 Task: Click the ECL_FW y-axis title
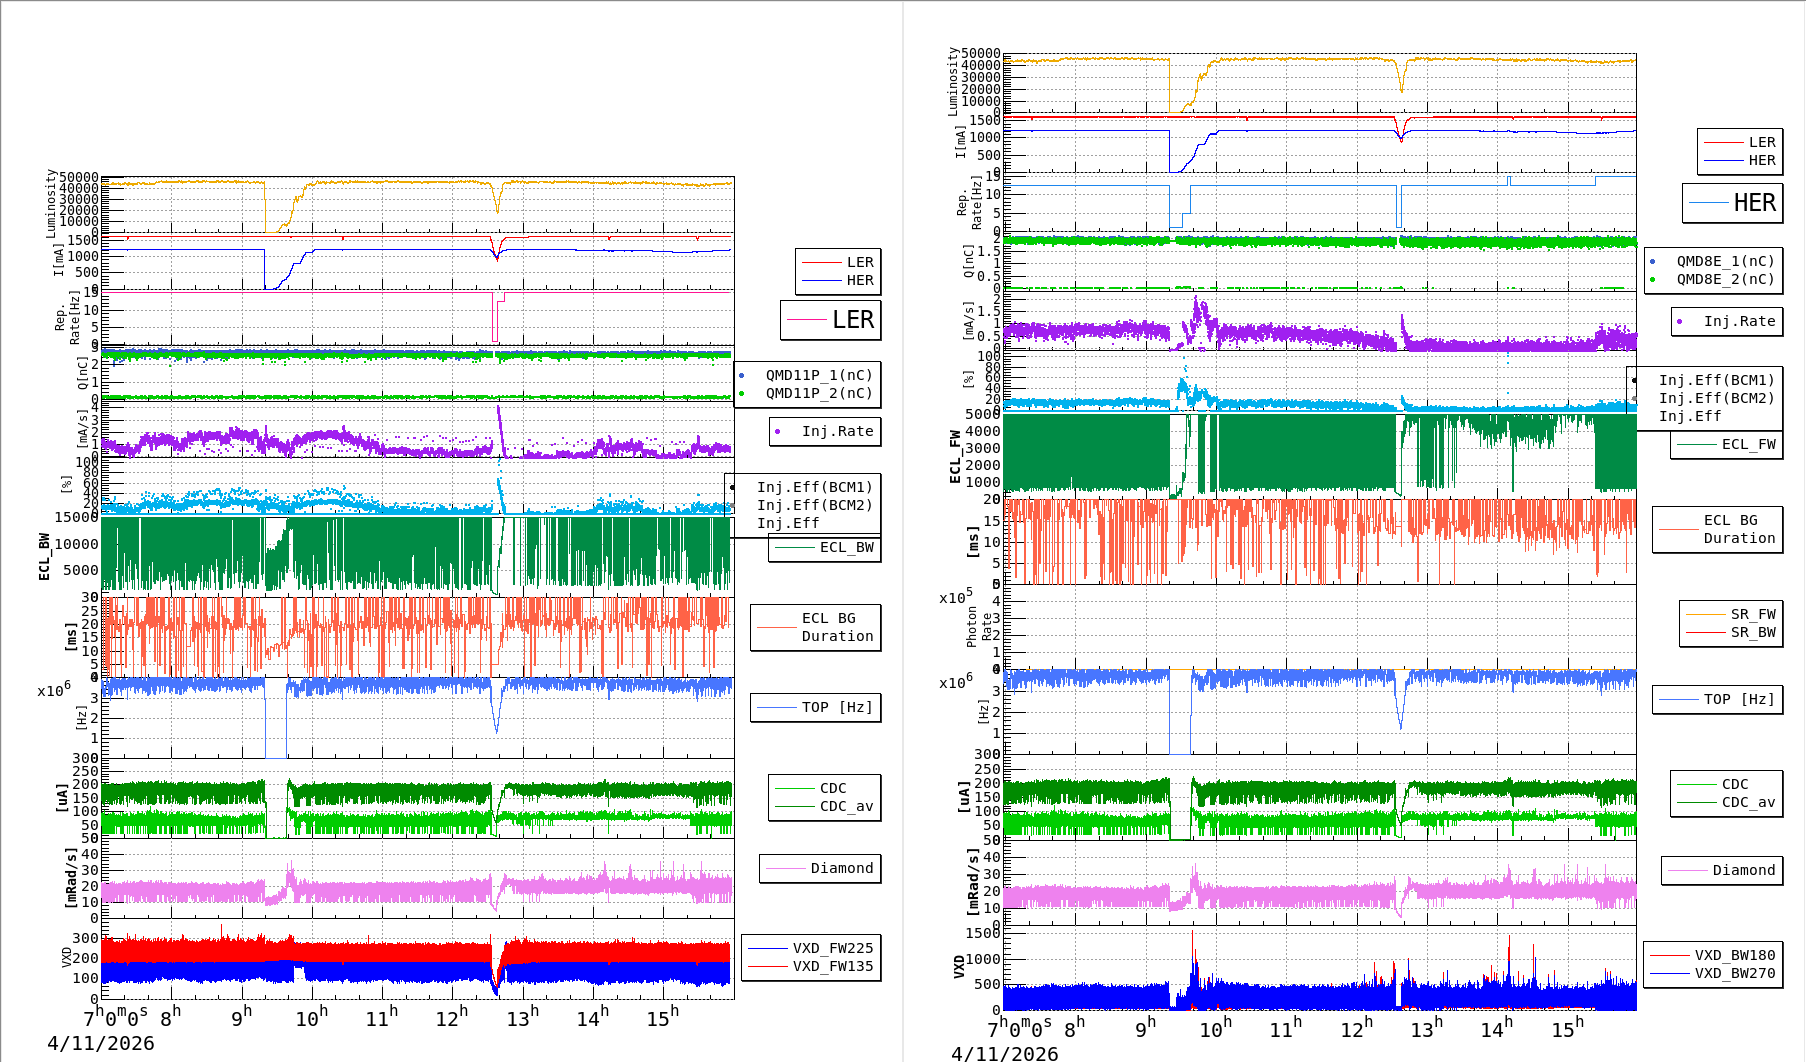pyautogui.click(x=956, y=456)
